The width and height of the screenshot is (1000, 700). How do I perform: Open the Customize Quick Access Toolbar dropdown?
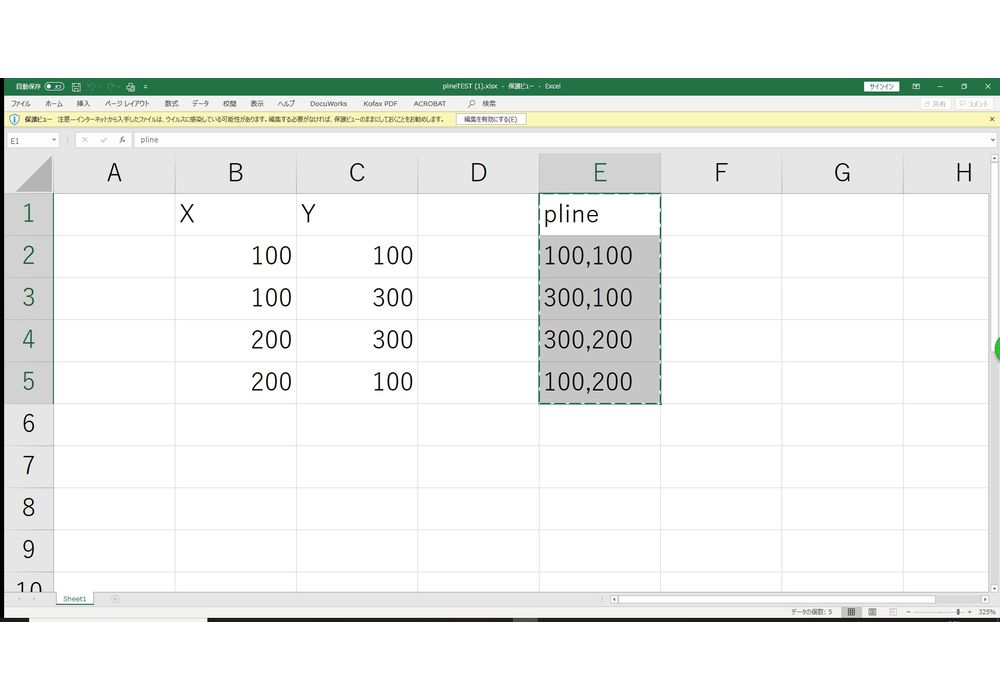click(x=145, y=87)
